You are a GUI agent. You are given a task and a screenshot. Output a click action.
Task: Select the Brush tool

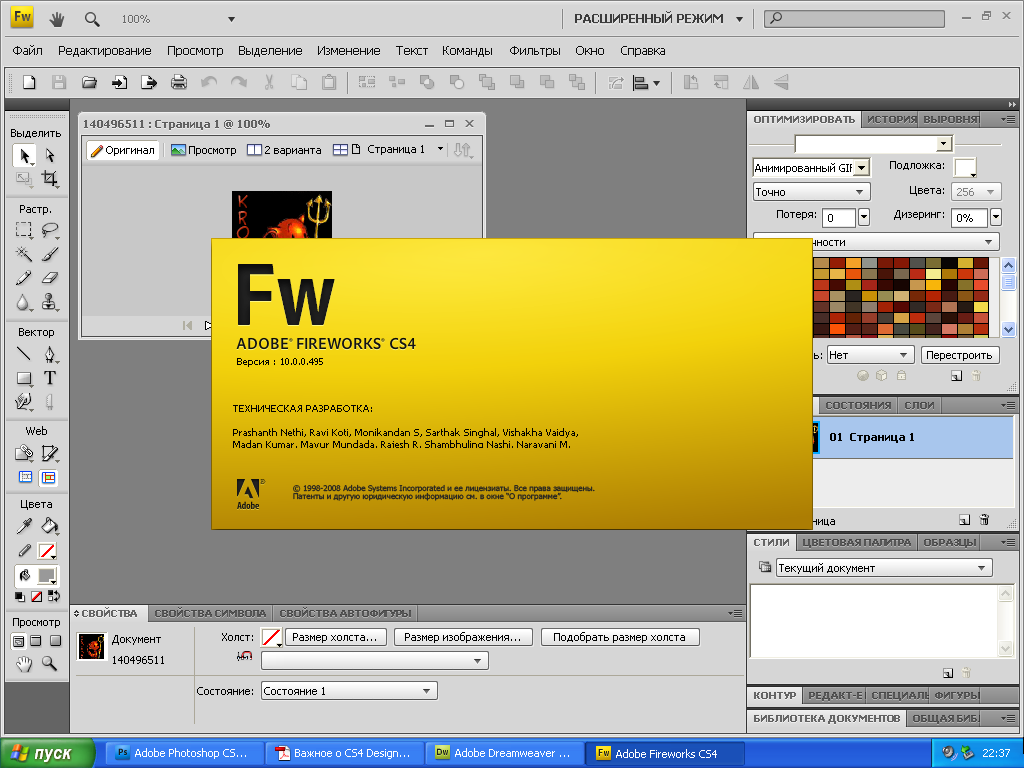click(50, 253)
